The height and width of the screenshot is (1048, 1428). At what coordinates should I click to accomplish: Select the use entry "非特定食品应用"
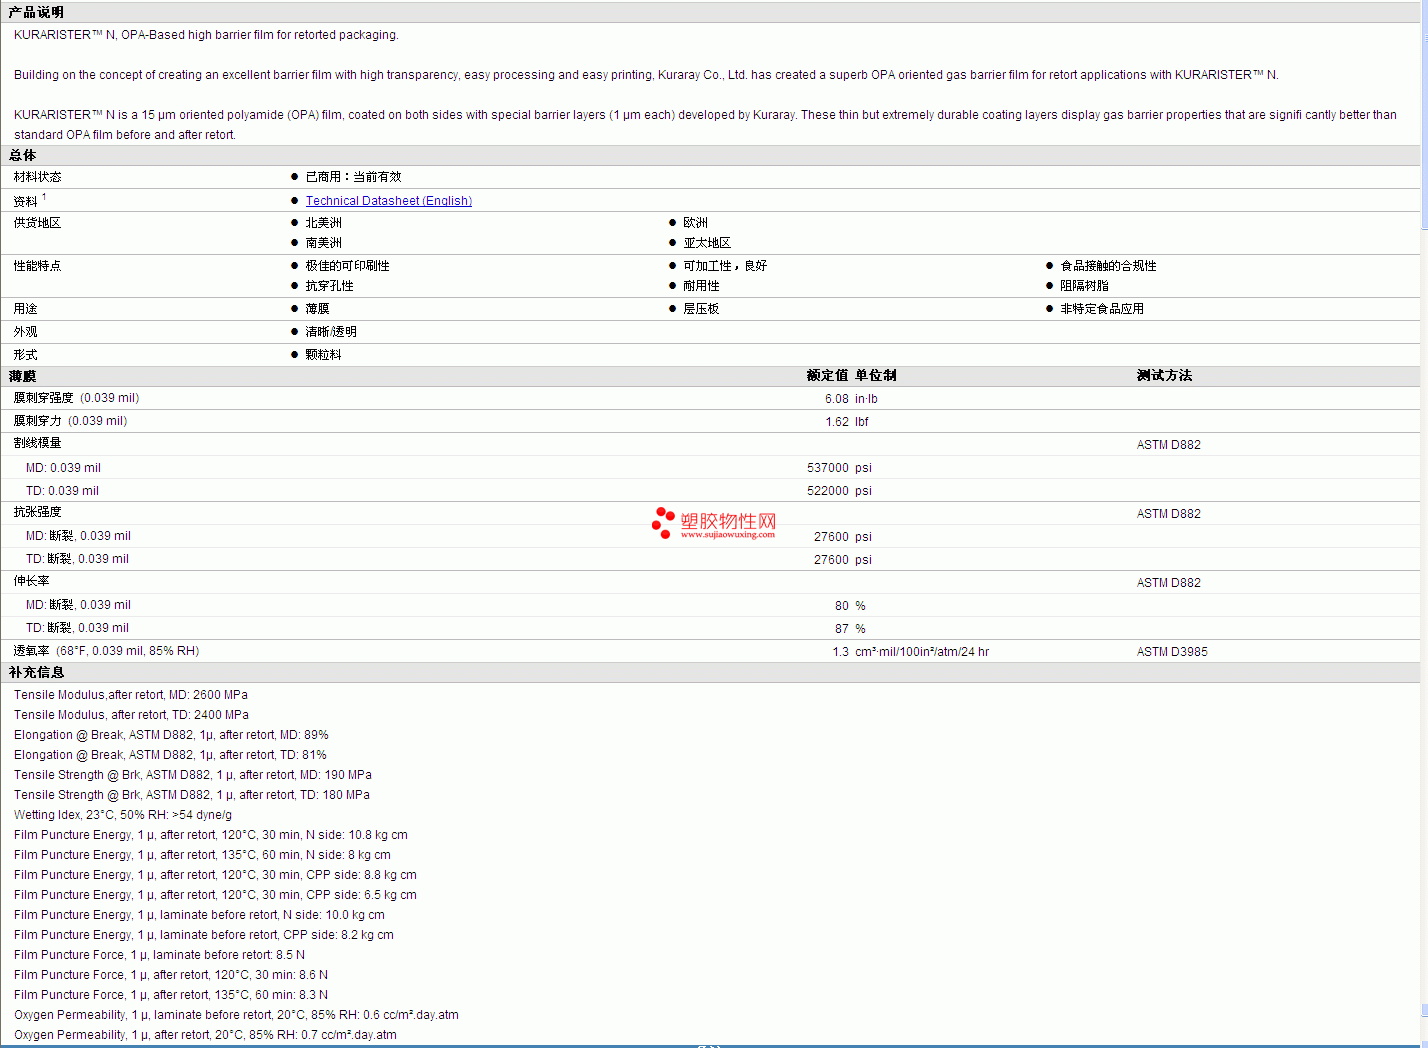coord(1102,309)
